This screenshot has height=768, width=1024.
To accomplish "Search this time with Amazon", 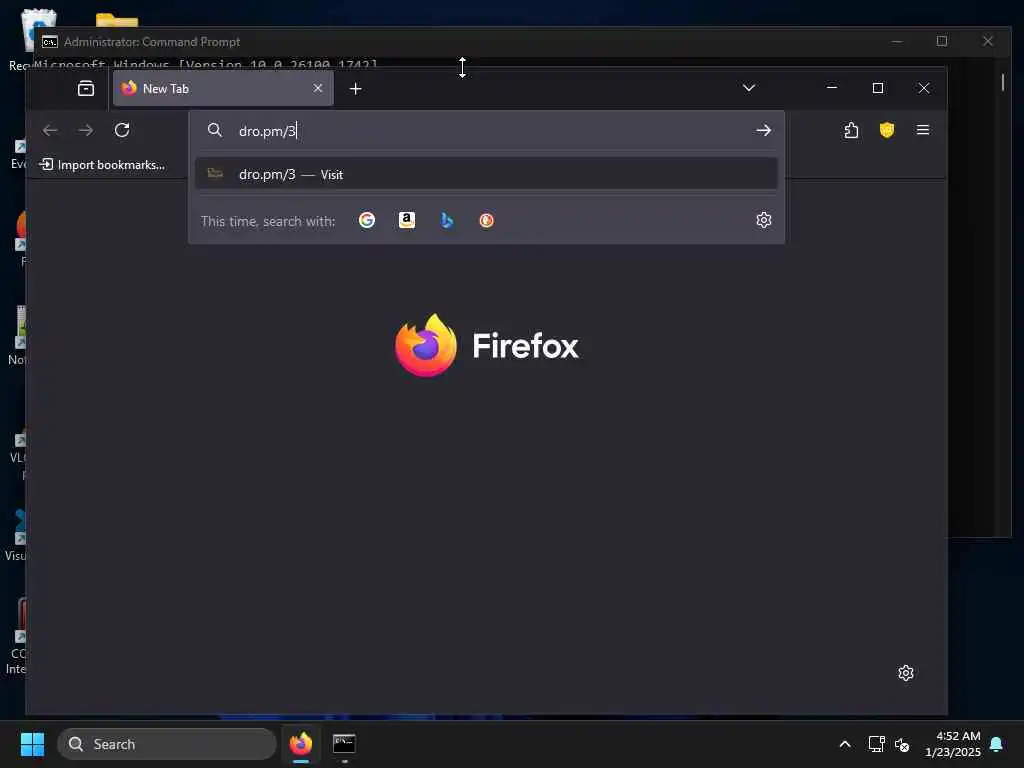I will tap(407, 220).
